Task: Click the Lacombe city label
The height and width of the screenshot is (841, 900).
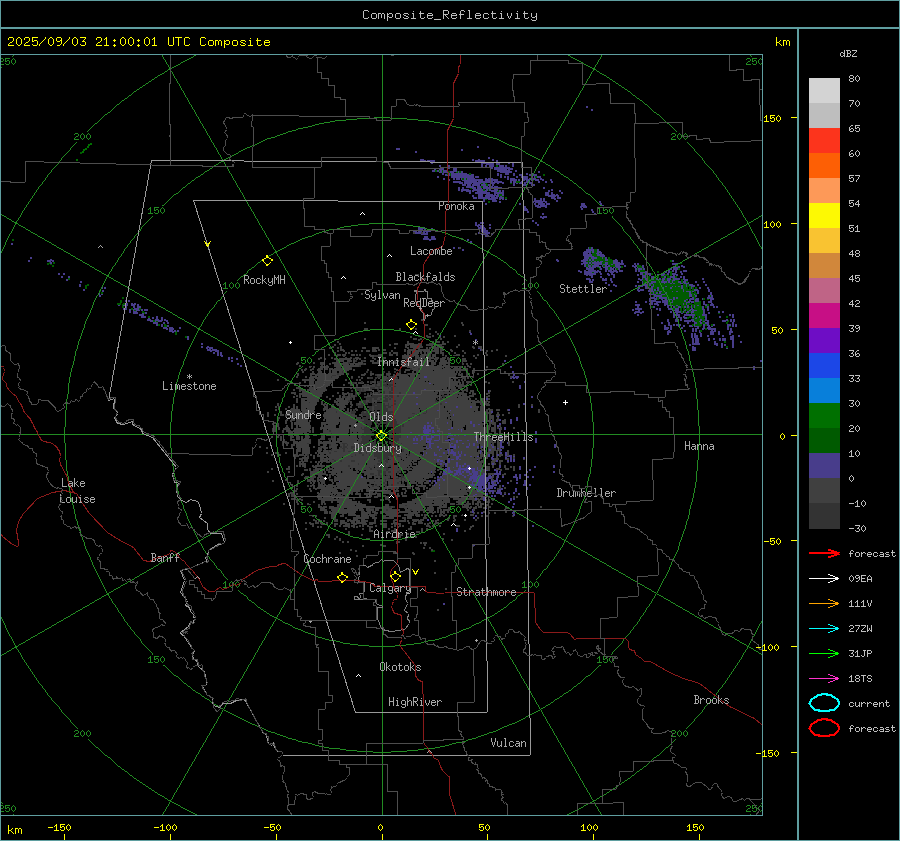Action: (431, 251)
